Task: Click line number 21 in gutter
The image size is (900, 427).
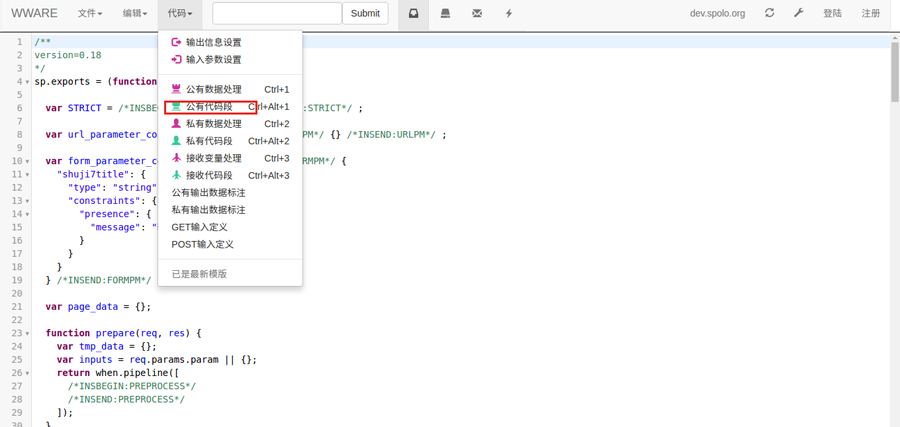Action: (17, 306)
